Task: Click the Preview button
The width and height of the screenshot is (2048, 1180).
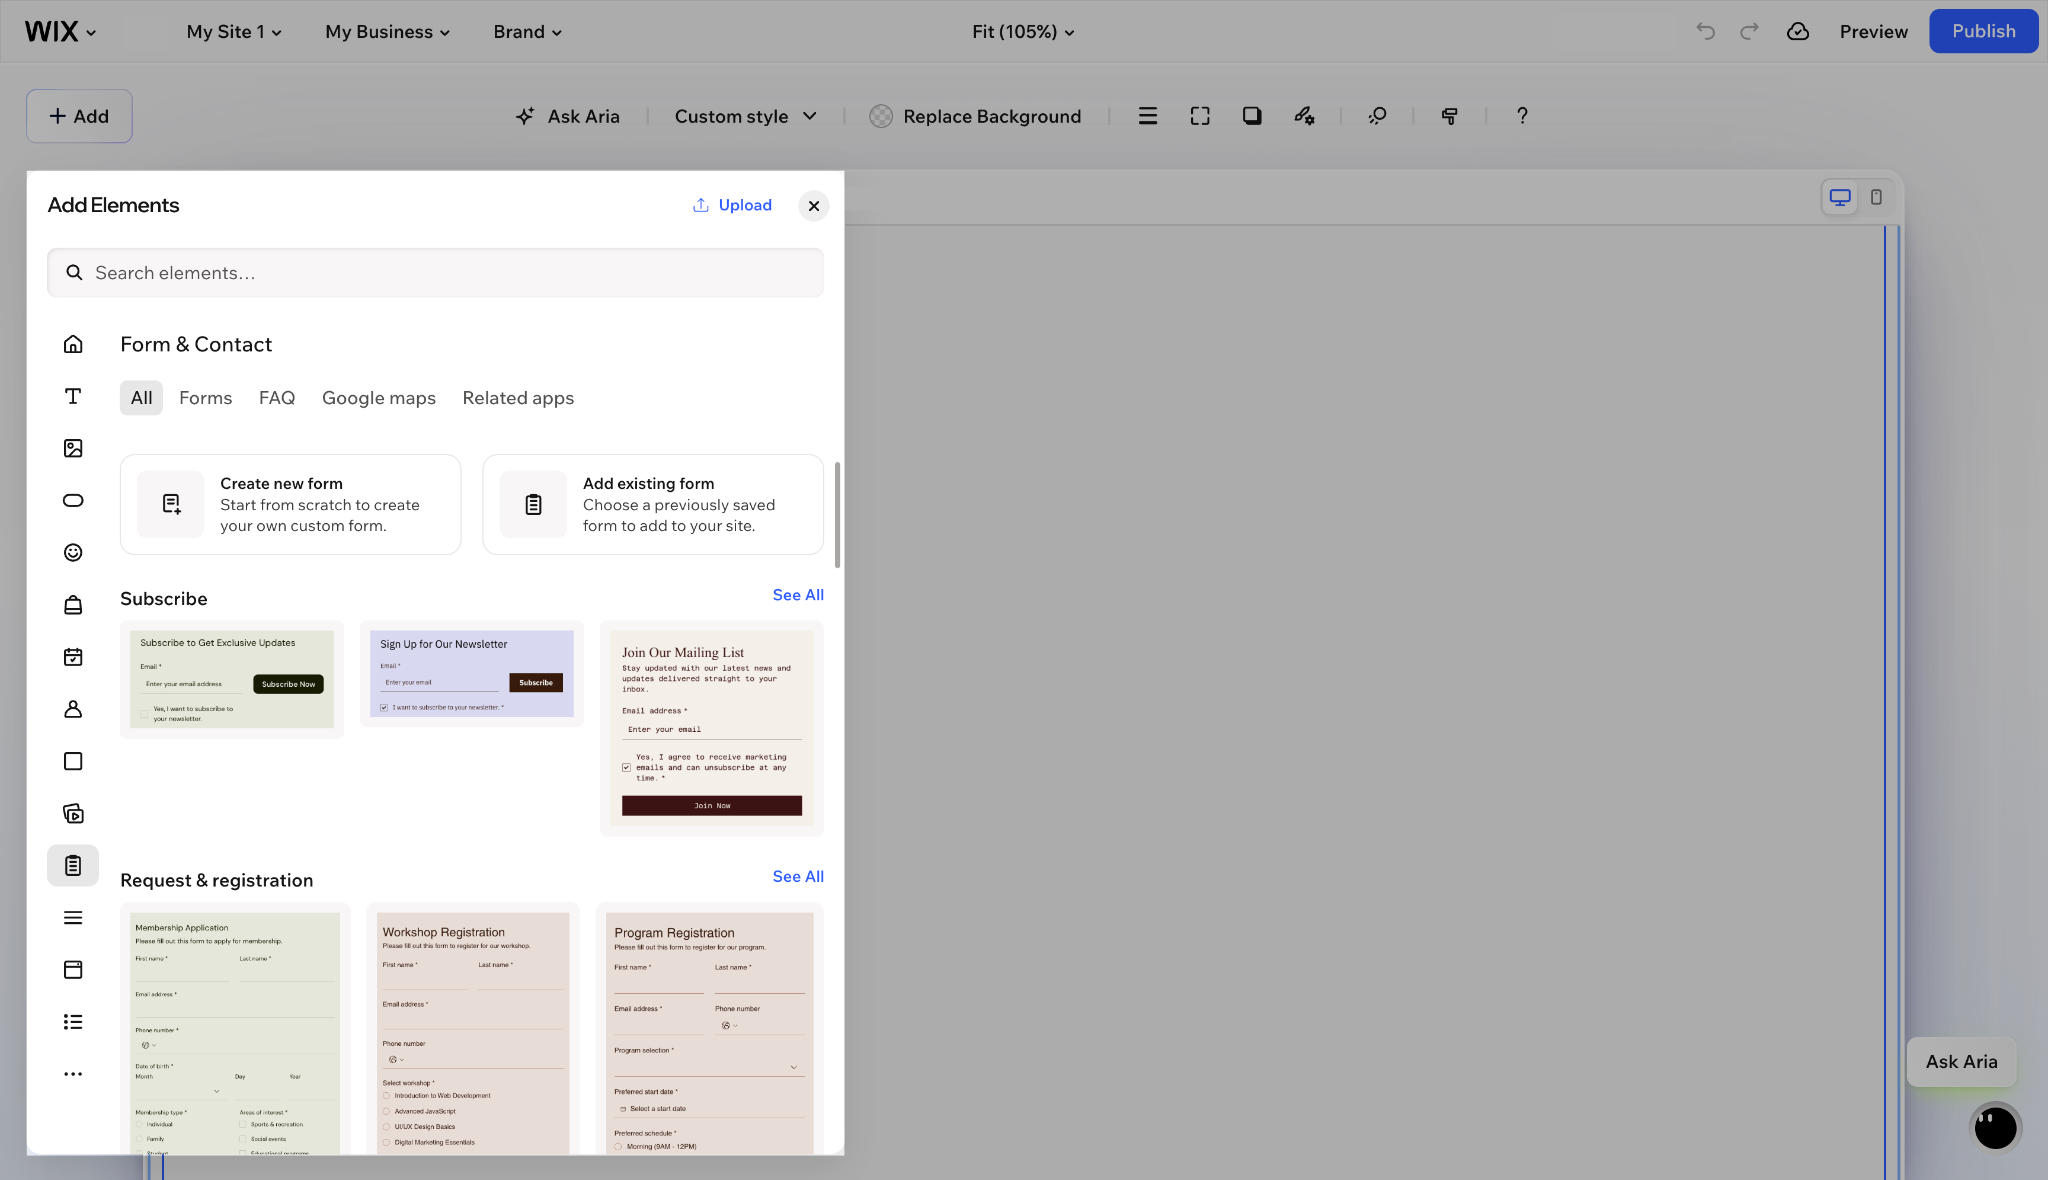Action: pyautogui.click(x=1873, y=31)
